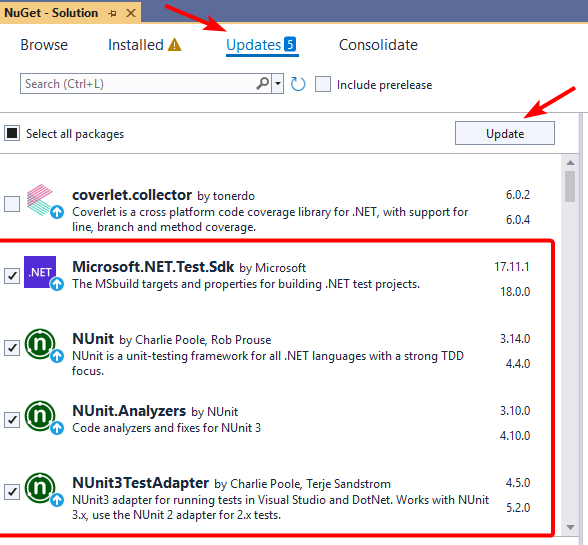Click the NUnit3TestAdapter installed version 4.5.0
This screenshot has height=545, width=588.
point(518,483)
